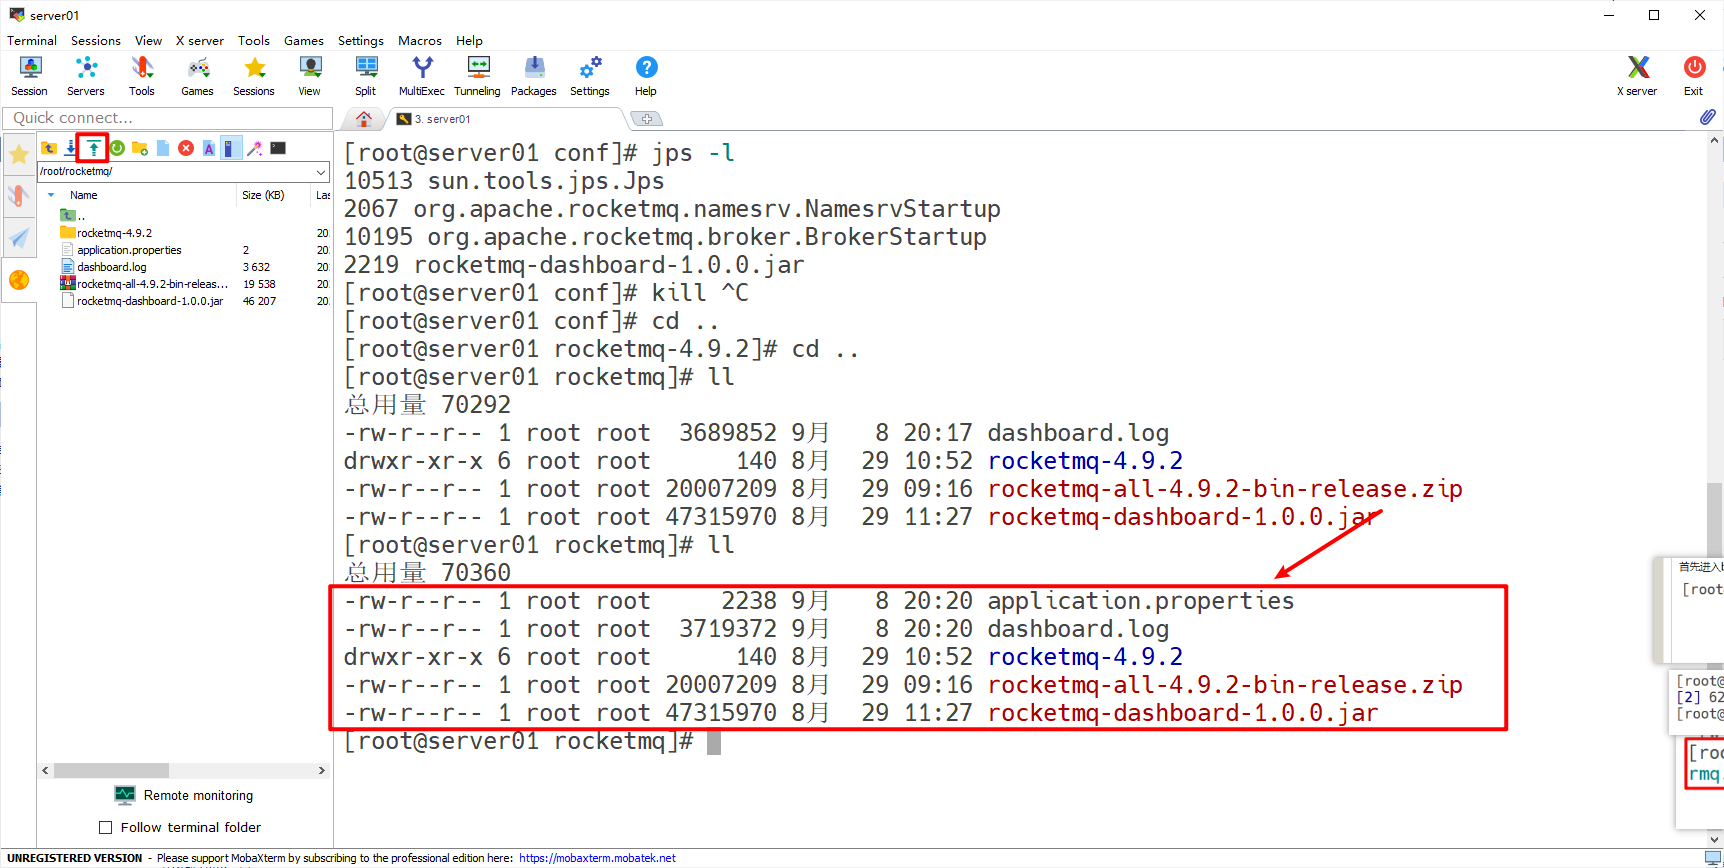Click the monitor icon in status bar corner

[1713, 858]
